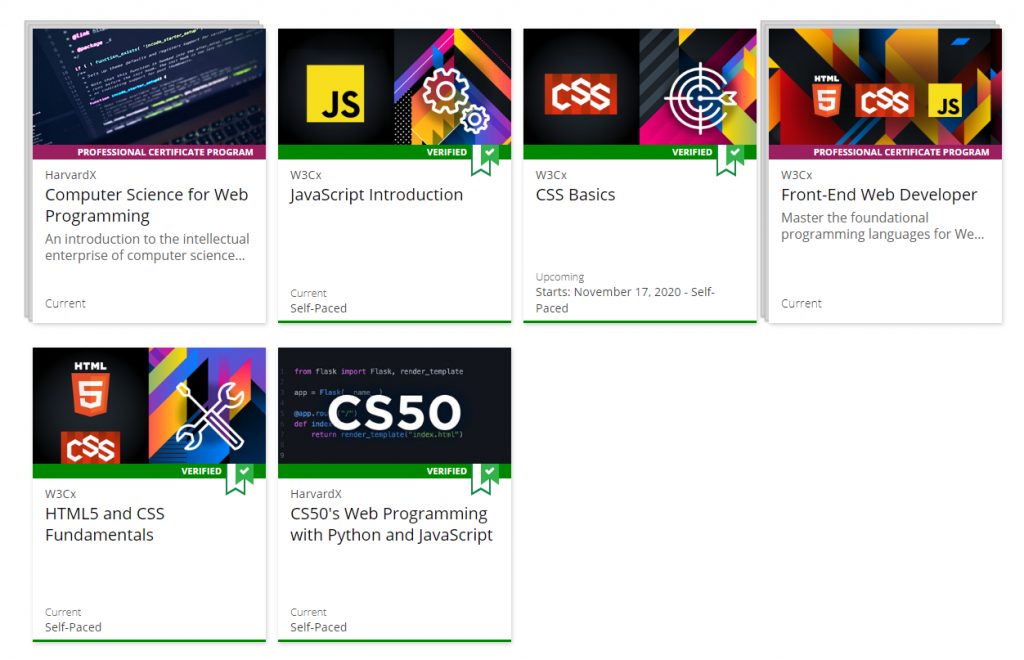Screen dimensions: 1024x660
Task: Click 'Starts: November 17, 2020 - Self-Paced' text
Action: (625, 300)
